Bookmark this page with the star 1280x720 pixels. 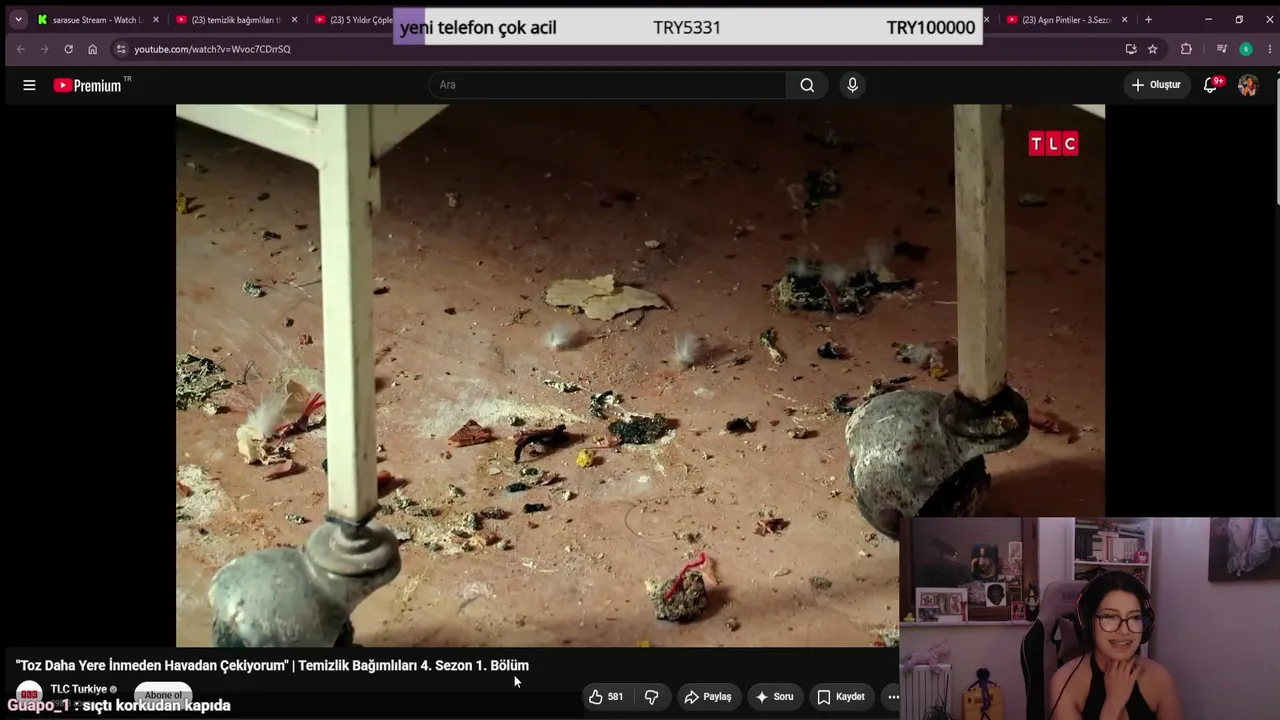coord(1152,49)
